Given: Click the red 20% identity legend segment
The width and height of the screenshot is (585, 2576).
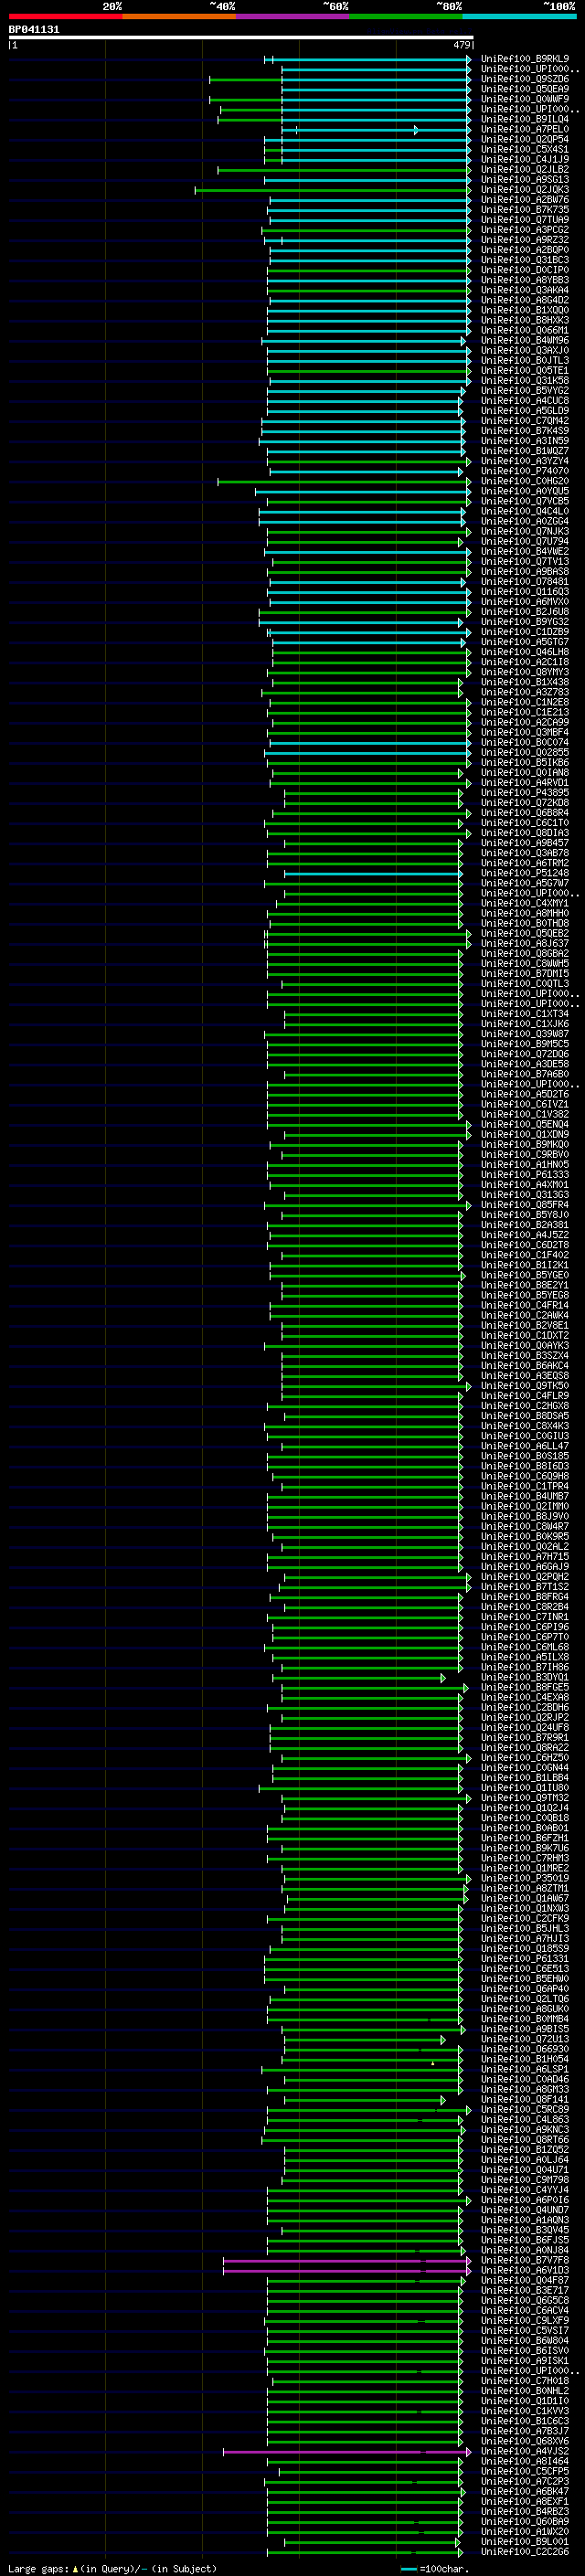Looking at the screenshot, I should 65,16.
